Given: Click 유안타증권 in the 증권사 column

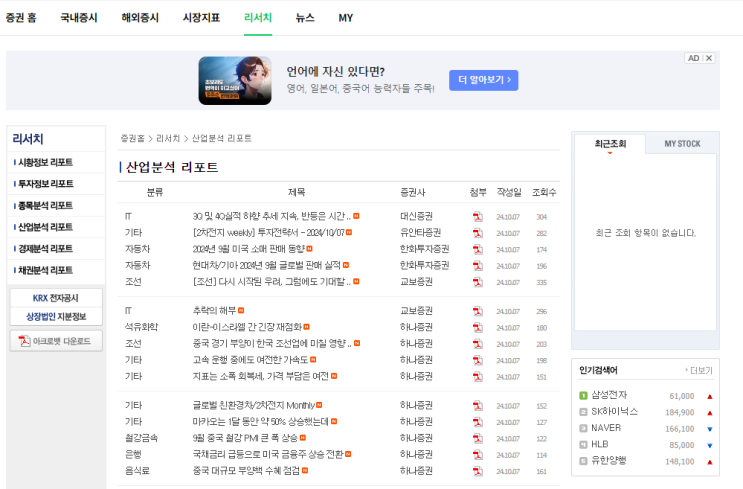Looking at the screenshot, I should [421, 233].
